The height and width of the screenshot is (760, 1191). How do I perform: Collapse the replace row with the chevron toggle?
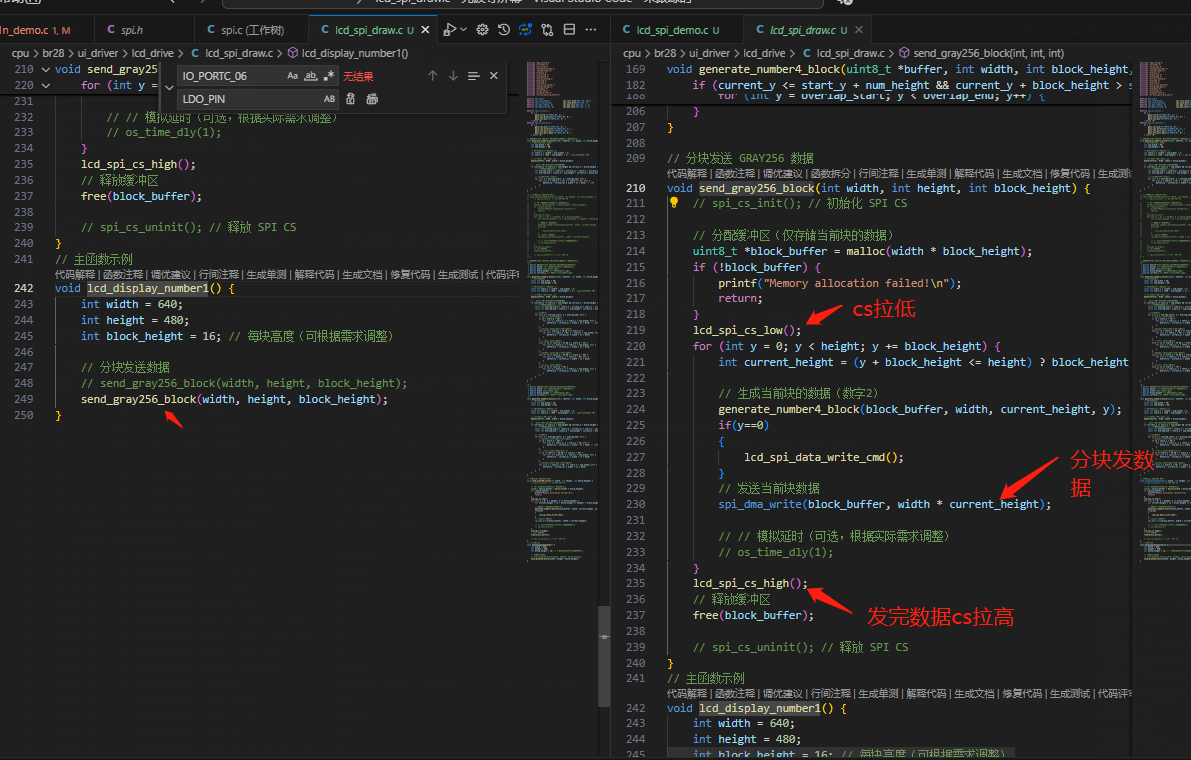[x=169, y=87]
